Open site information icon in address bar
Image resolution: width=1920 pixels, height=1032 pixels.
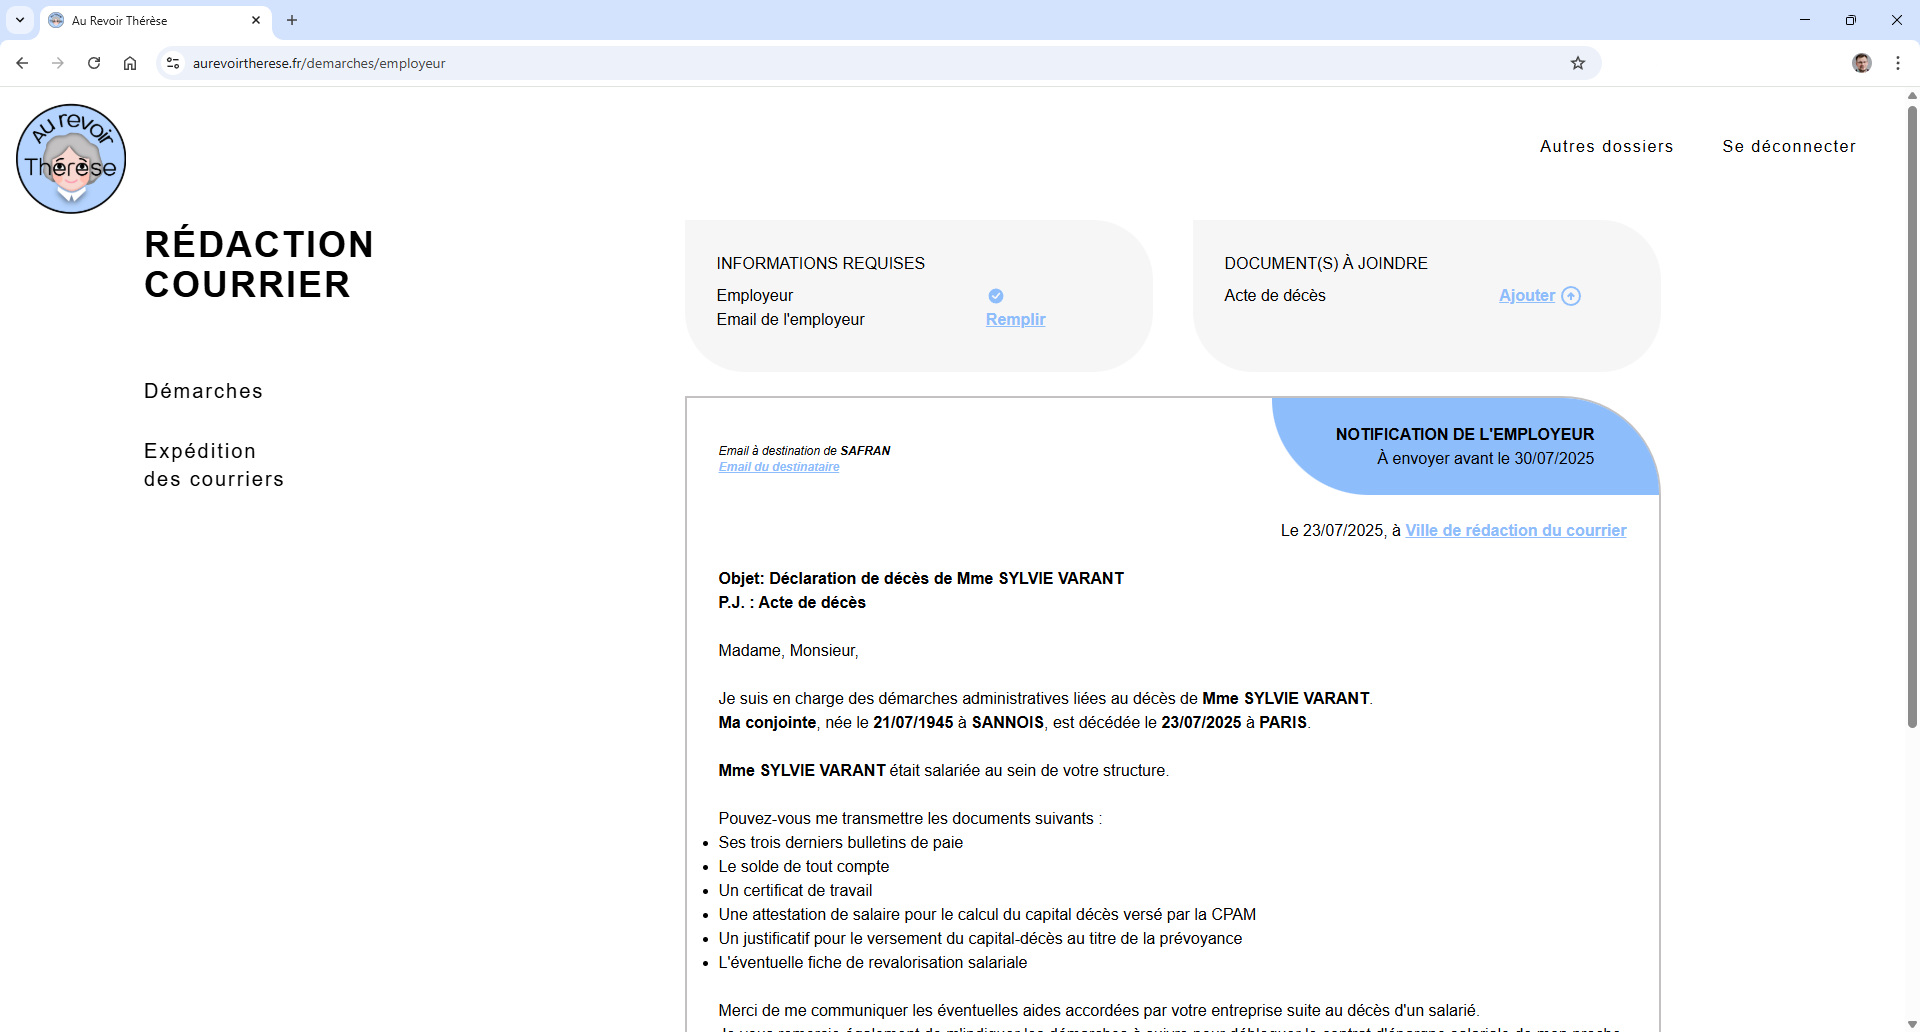point(172,63)
